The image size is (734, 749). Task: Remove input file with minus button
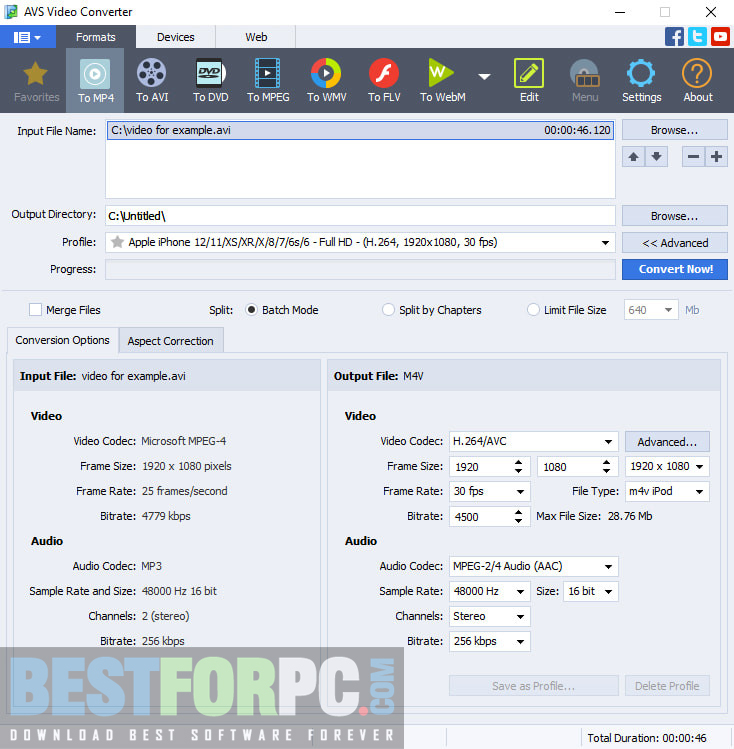[x=693, y=157]
